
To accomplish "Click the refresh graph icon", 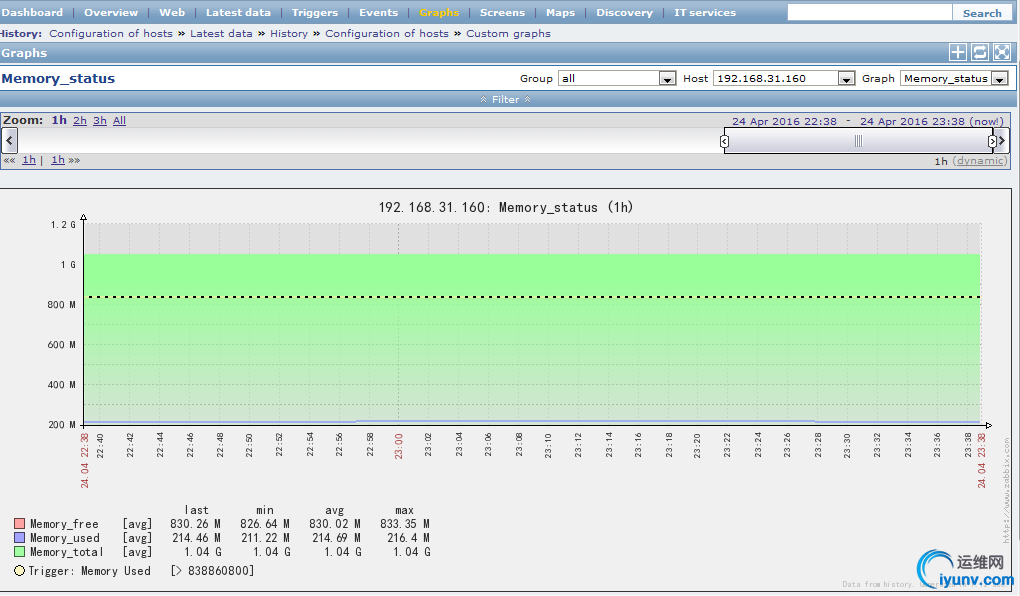I will click(x=980, y=53).
